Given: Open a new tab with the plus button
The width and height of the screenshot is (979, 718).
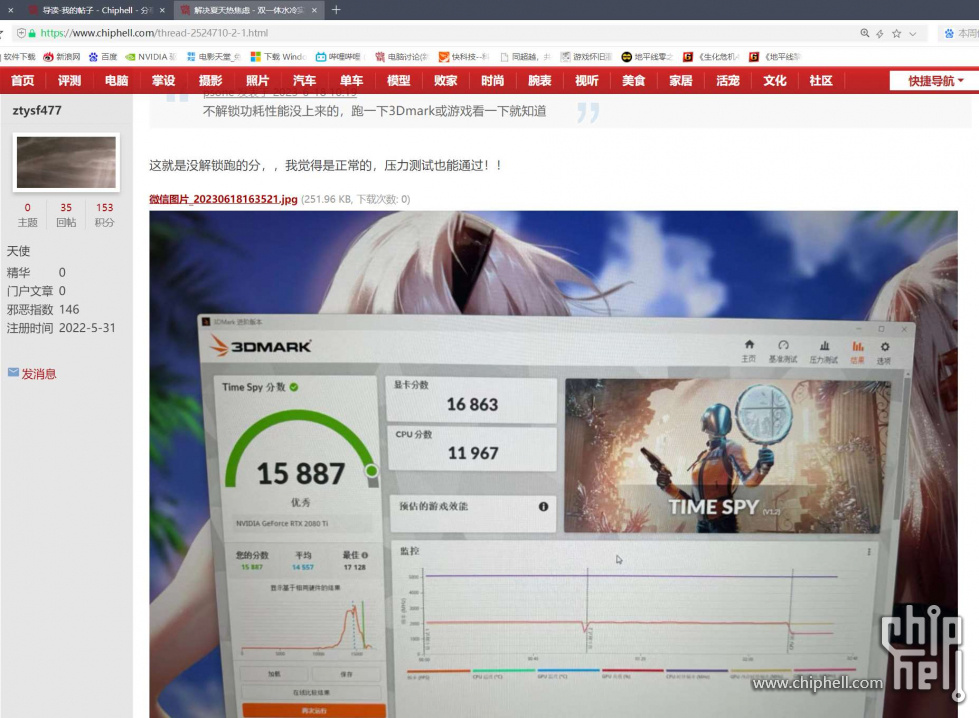Looking at the screenshot, I should click(x=336, y=10).
